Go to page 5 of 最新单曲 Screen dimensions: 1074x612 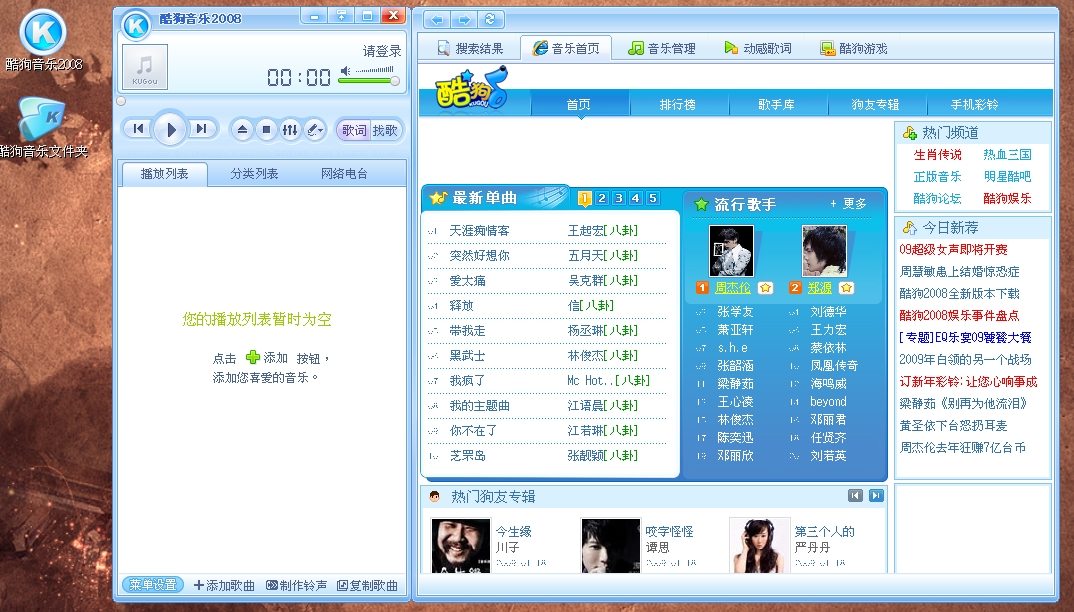653,198
